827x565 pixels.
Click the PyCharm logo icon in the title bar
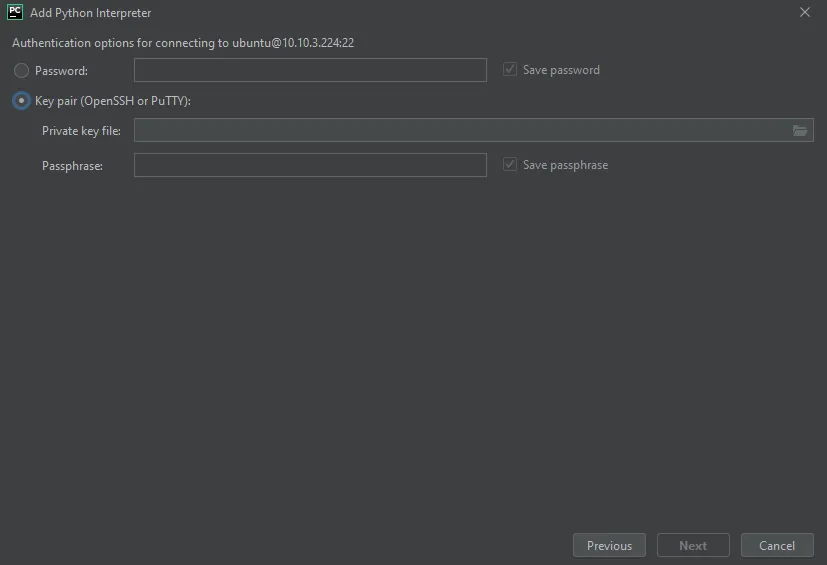tap(15, 12)
